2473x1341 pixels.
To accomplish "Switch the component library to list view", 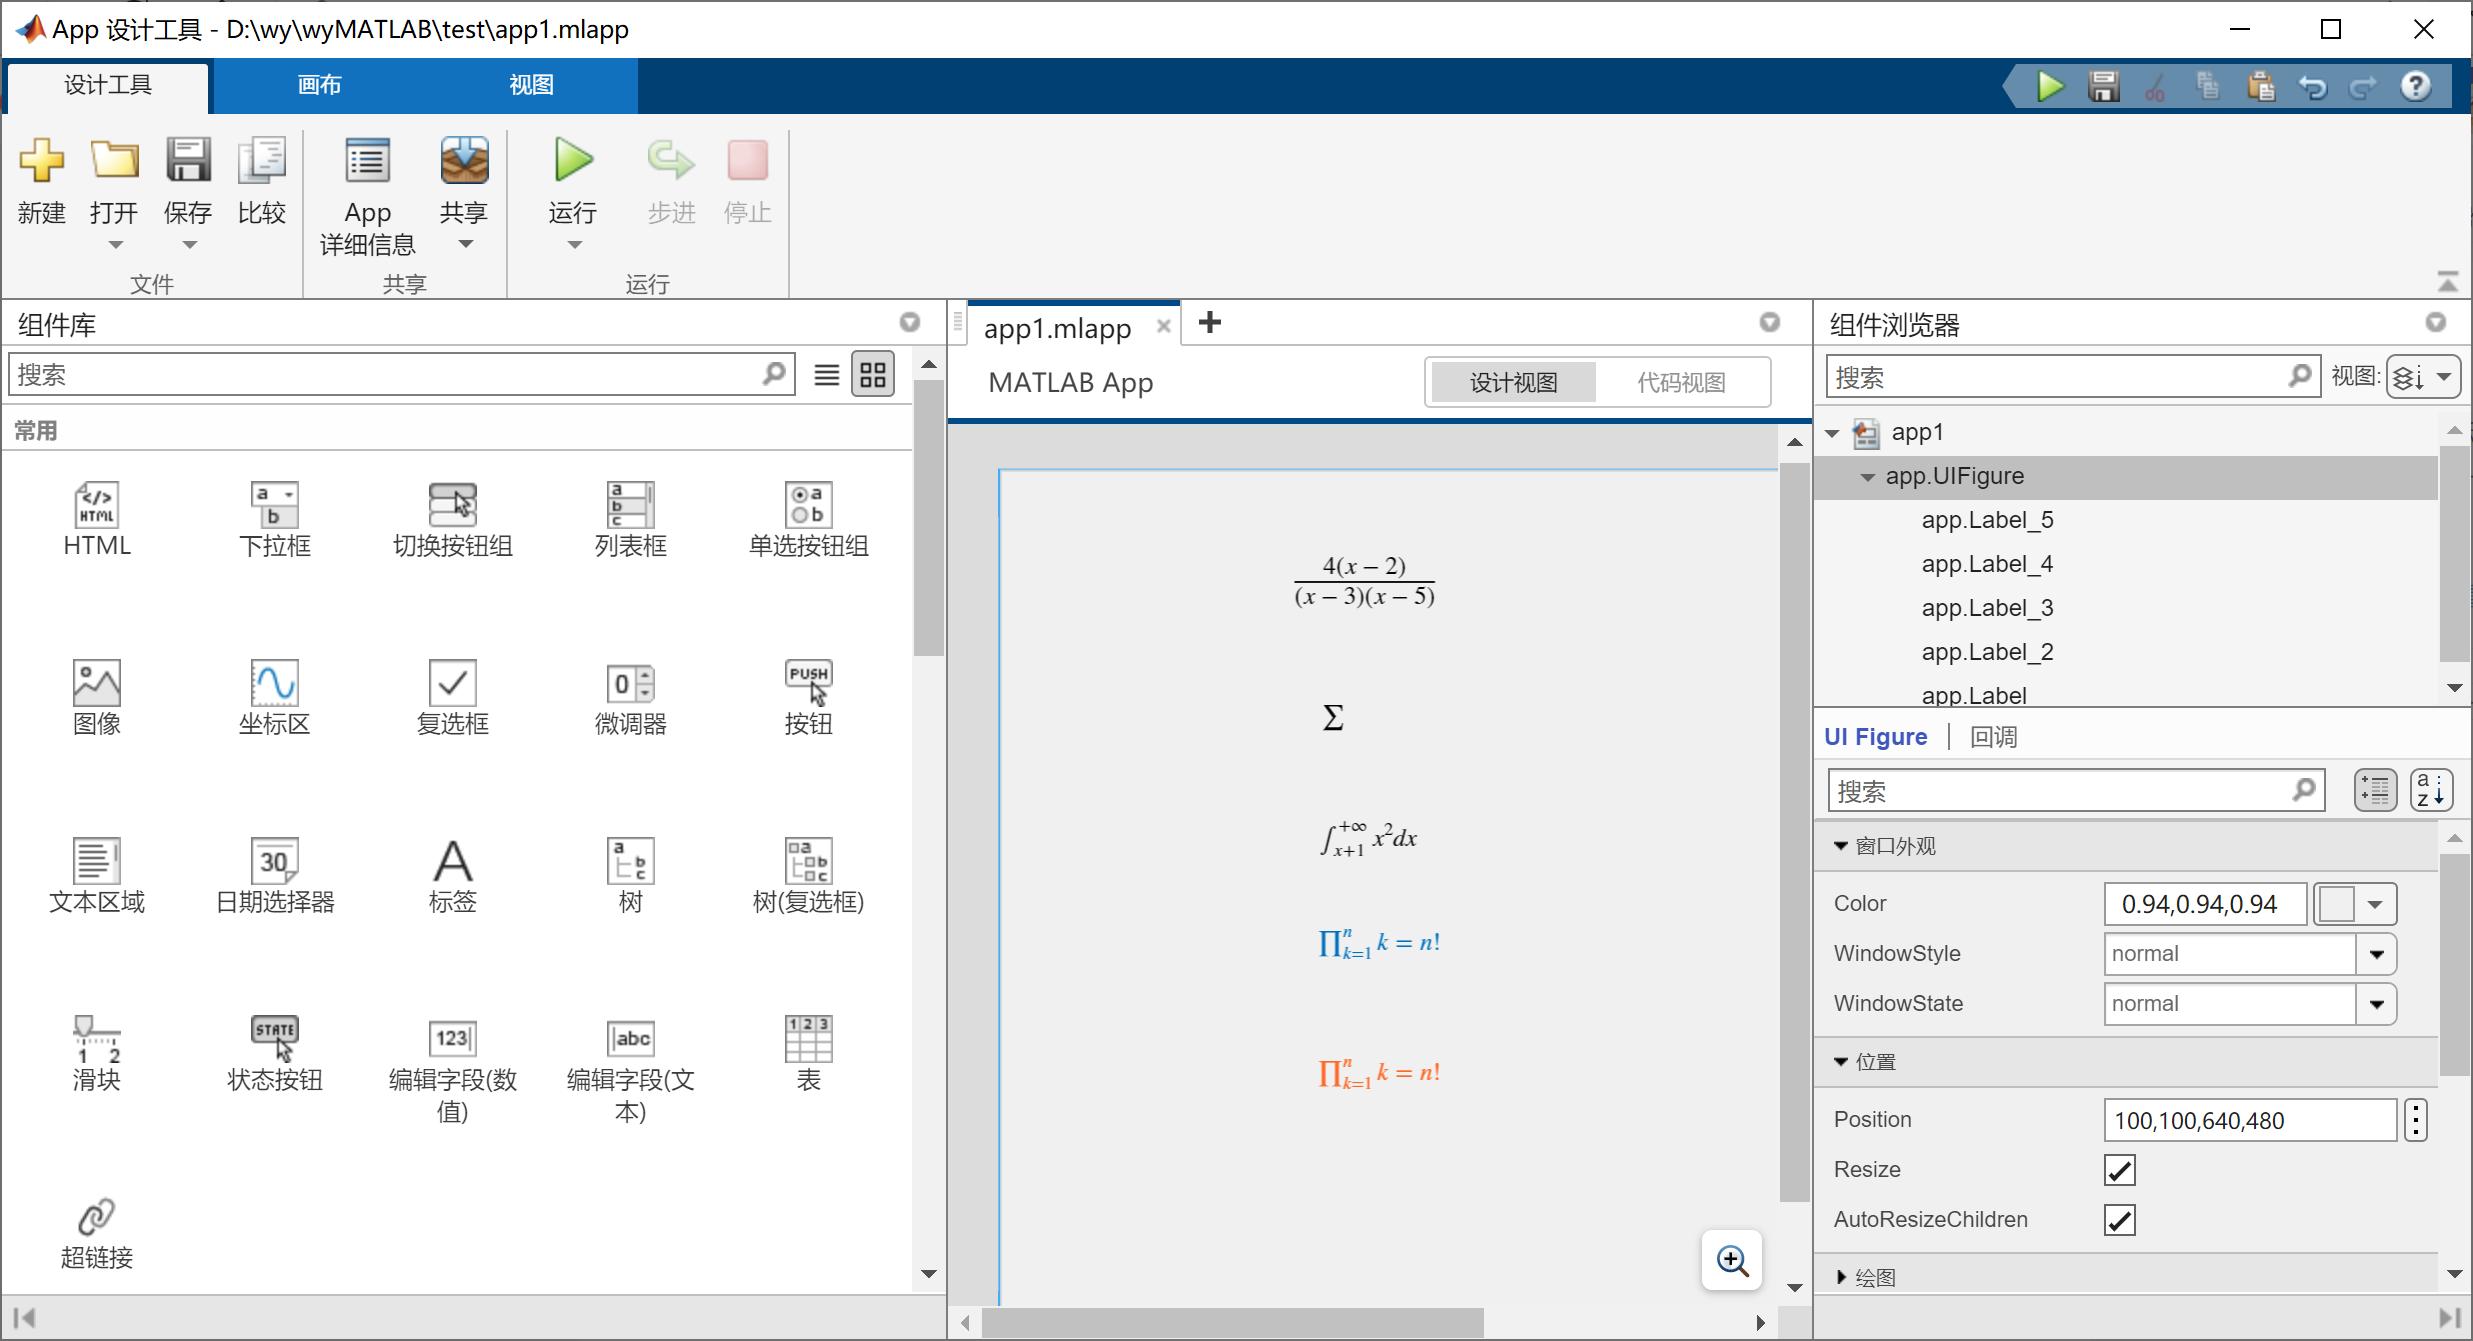I will point(826,375).
